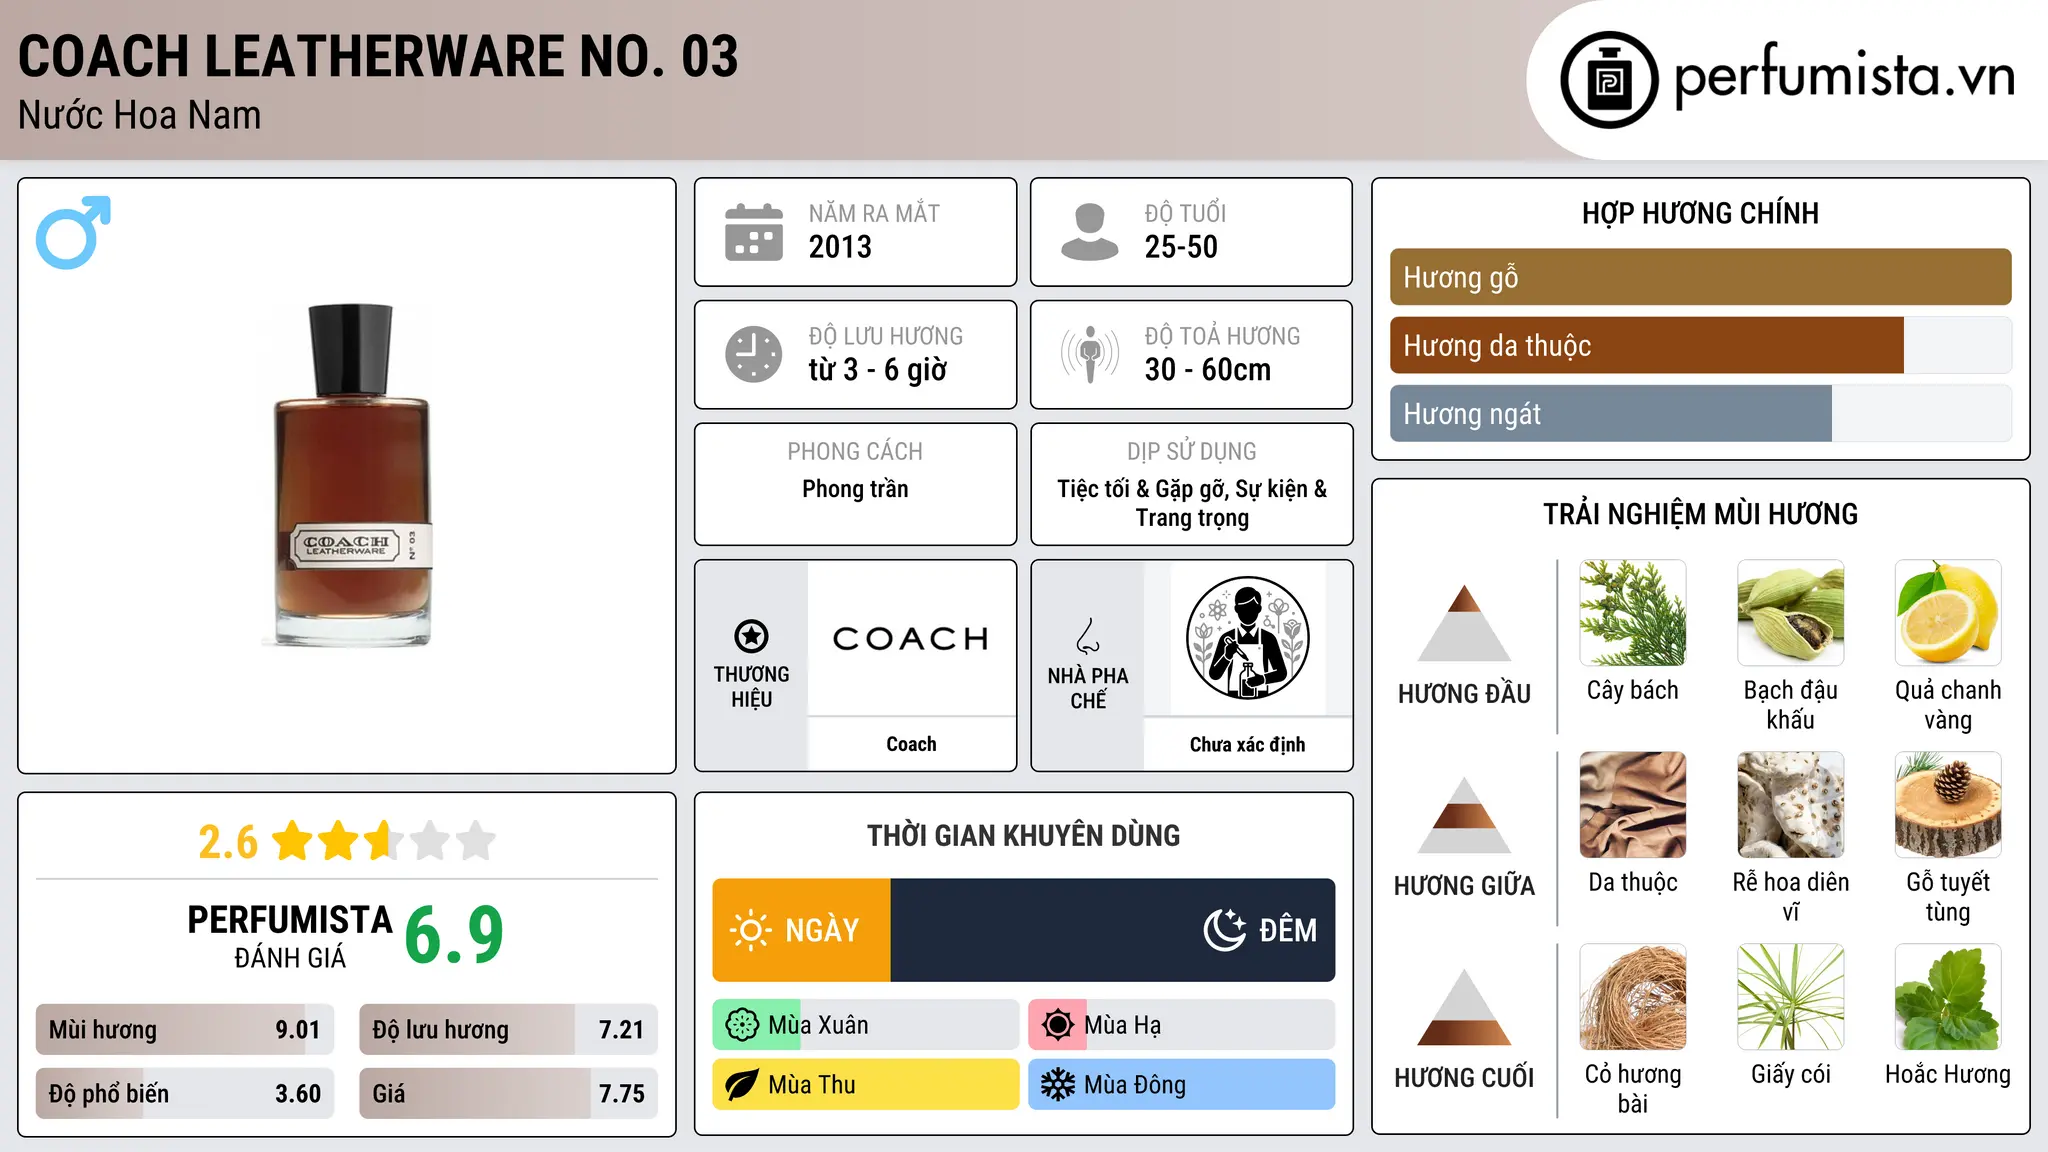Click the Gỗ tuyết tùng note image
This screenshot has width=2048, height=1152.
(1948, 805)
